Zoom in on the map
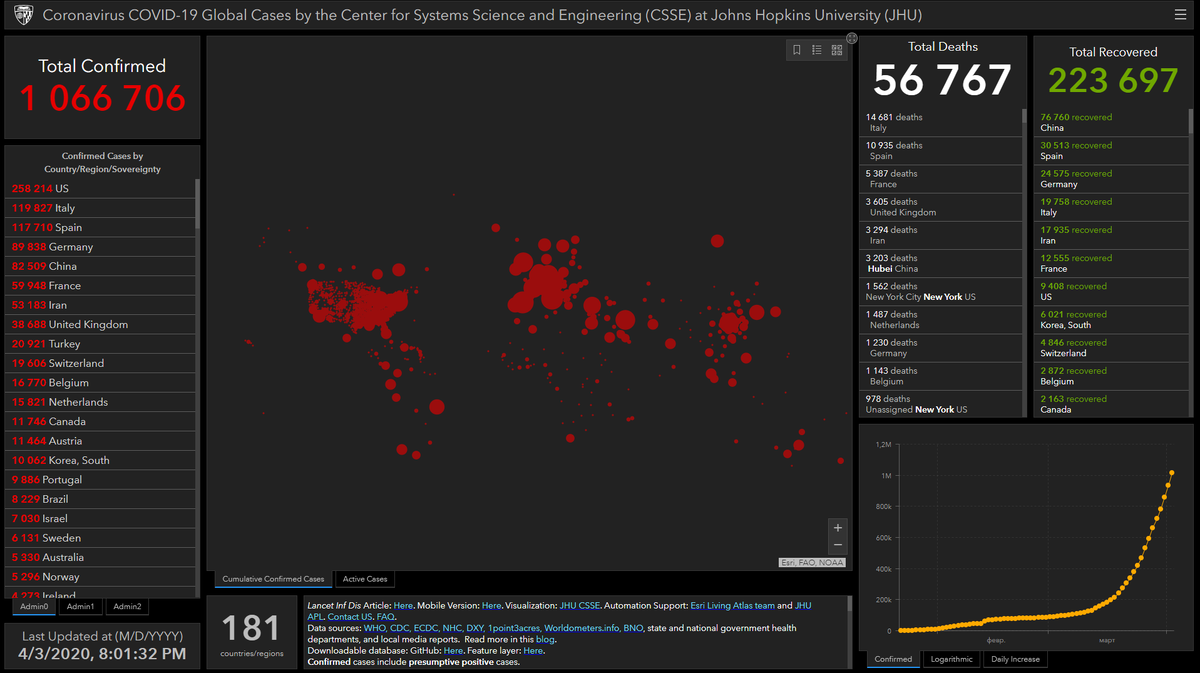This screenshot has width=1200, height=673. point(838,528)
